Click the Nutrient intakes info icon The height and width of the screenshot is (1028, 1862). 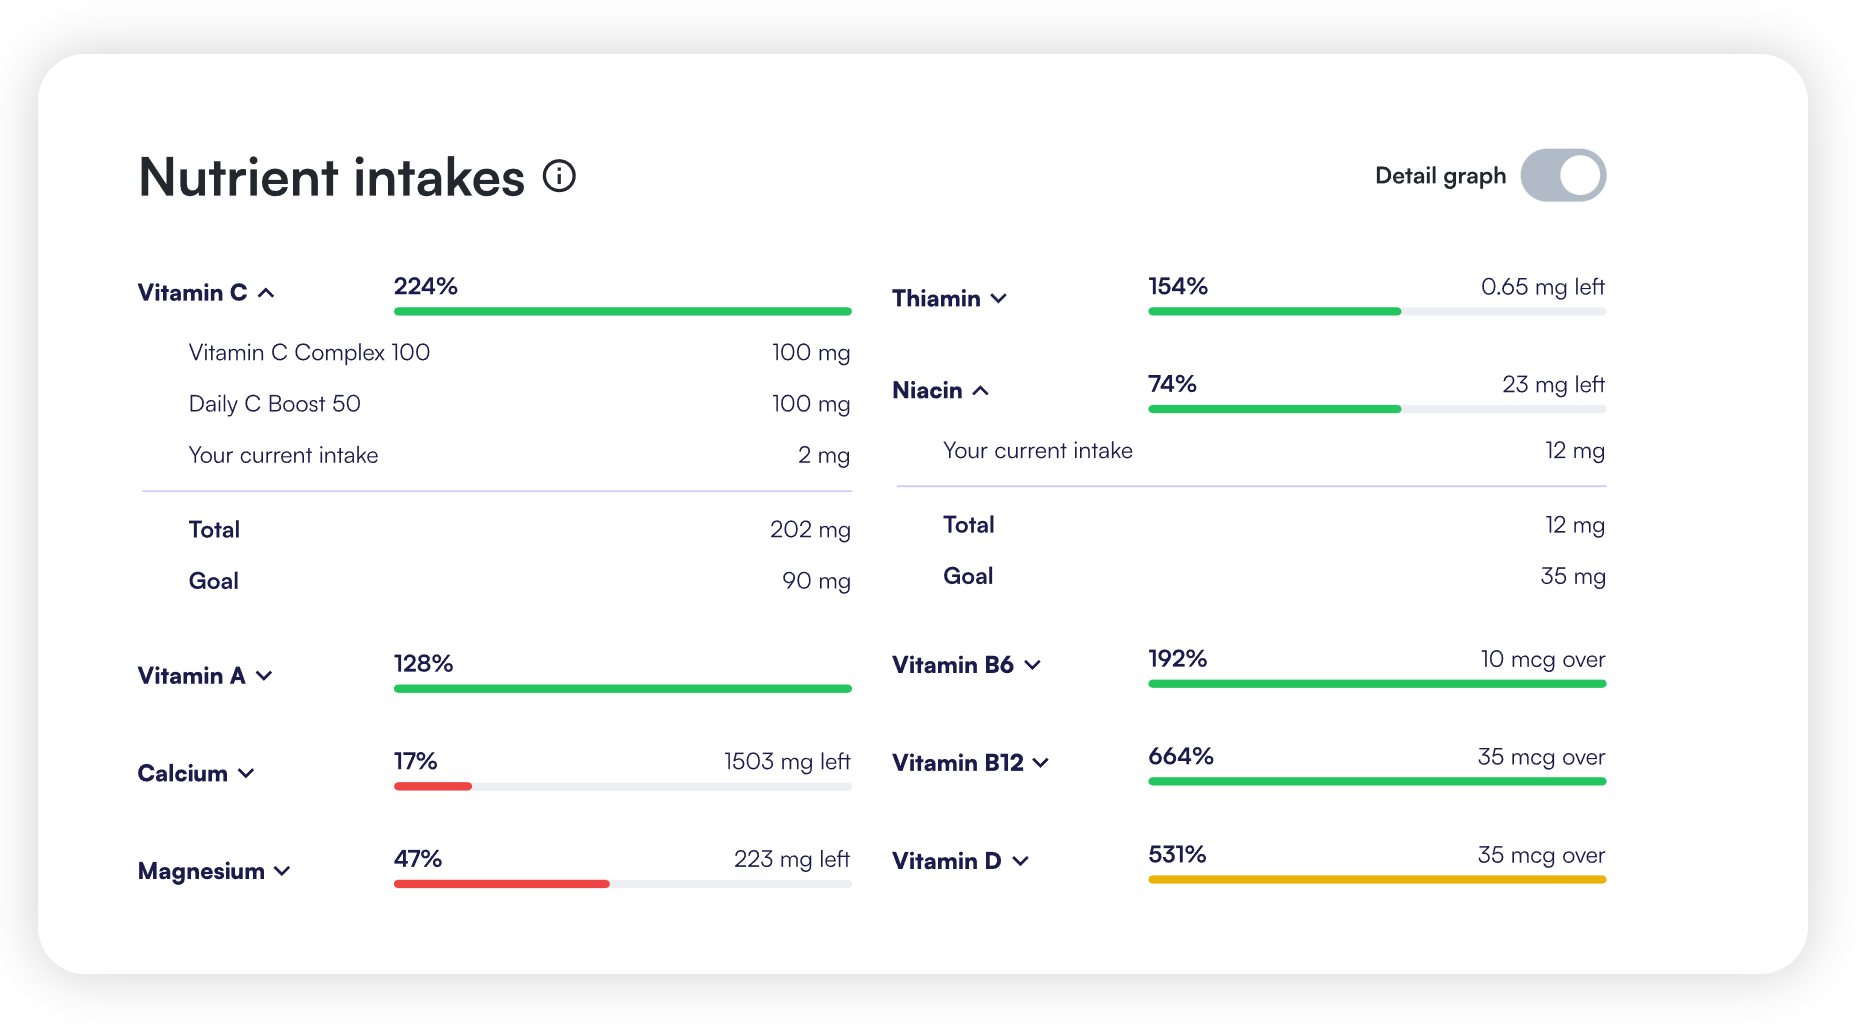click(x=559, y=177)
